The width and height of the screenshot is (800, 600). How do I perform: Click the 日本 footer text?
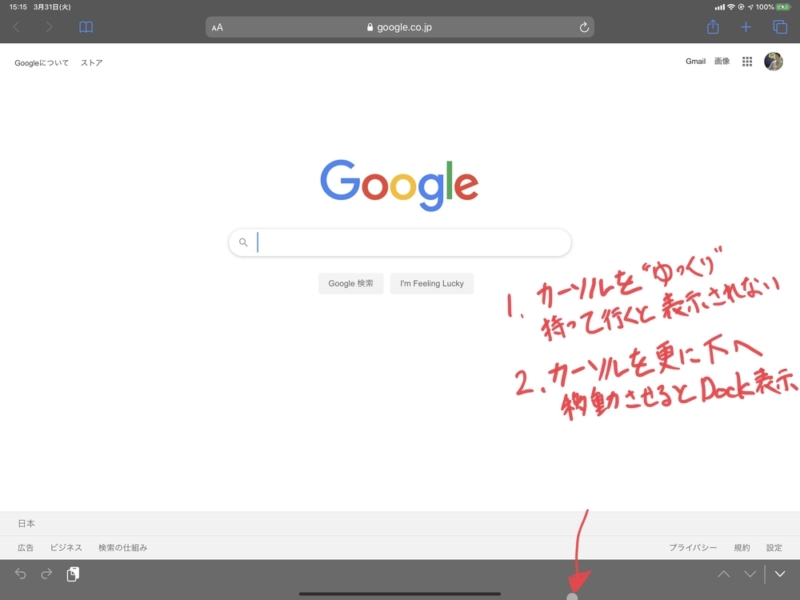click(x=27, y=523)
